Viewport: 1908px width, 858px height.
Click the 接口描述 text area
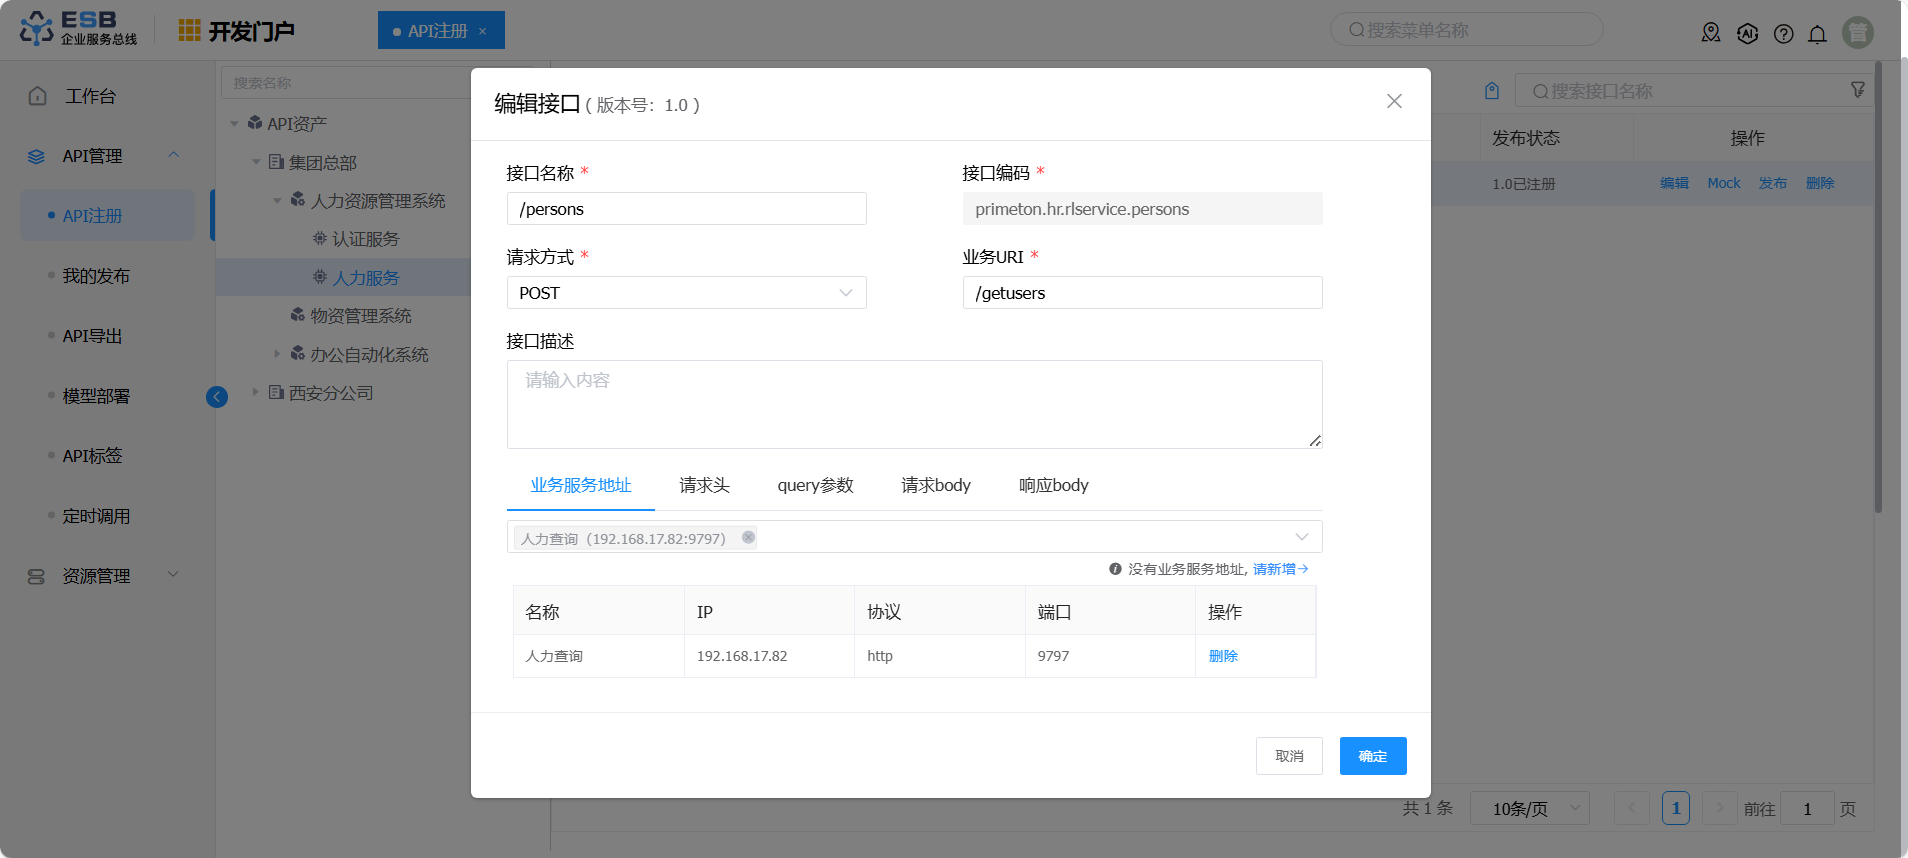(x=914, y=404)
